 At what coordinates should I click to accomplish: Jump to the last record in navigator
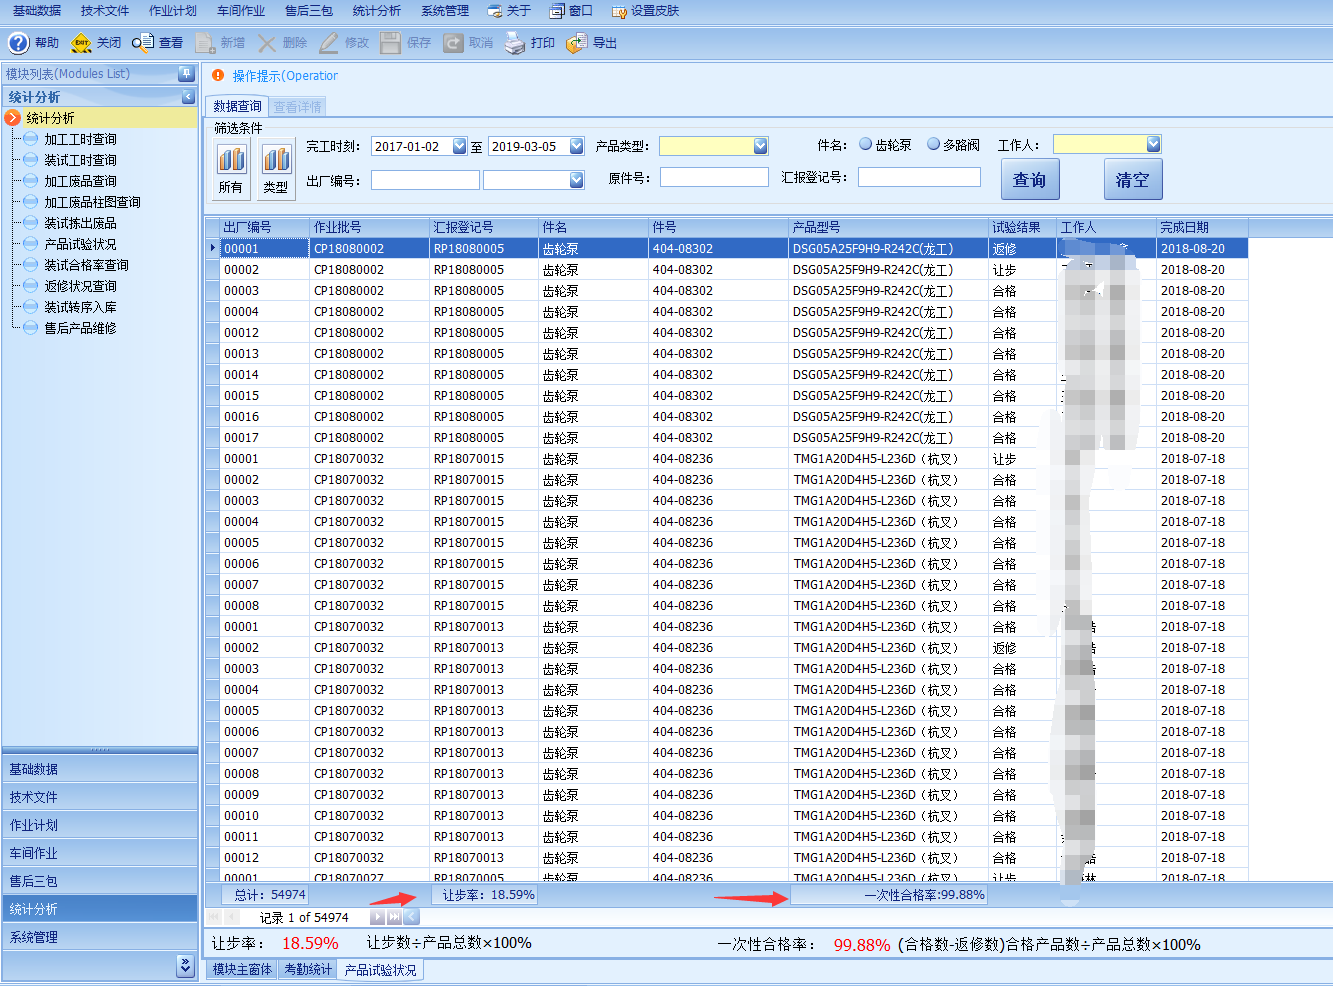[394, 917]
